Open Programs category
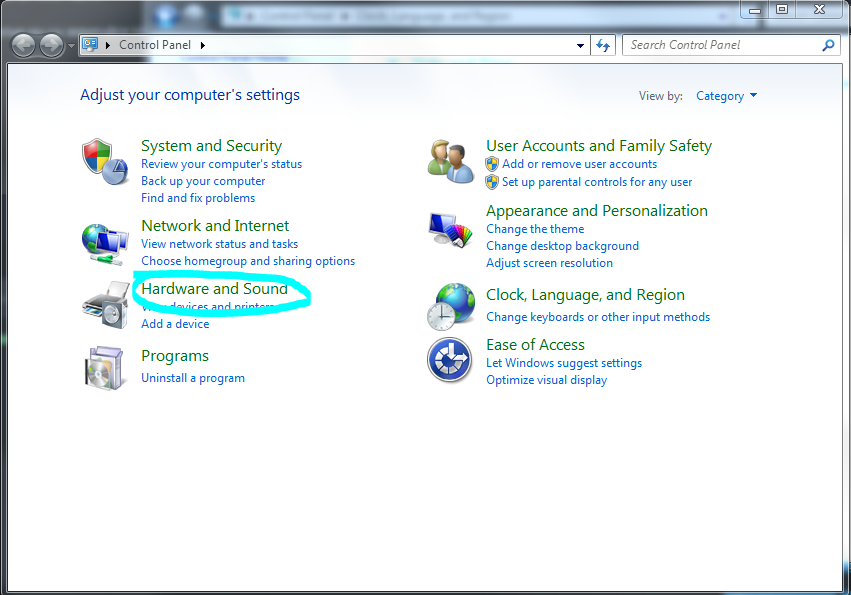Viewport: 851px width, 595px height. click(x=175, y=356)
